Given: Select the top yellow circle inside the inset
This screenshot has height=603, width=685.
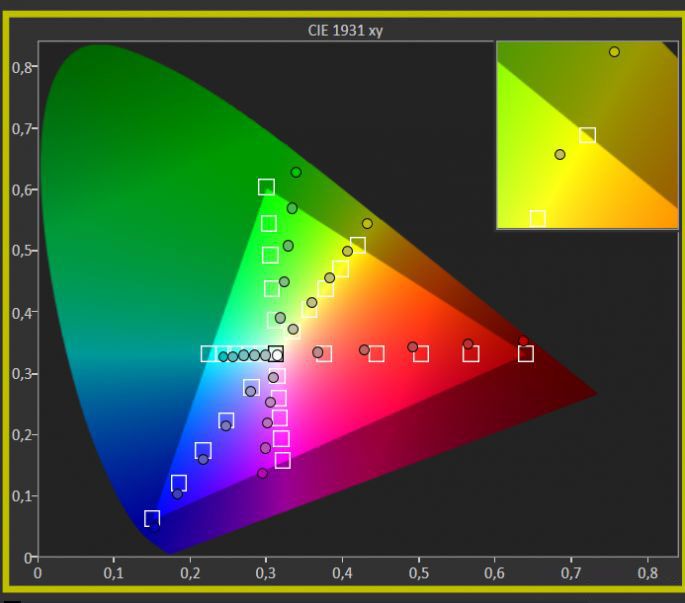Looking at the screenshot, I should [x=614, y=52].
